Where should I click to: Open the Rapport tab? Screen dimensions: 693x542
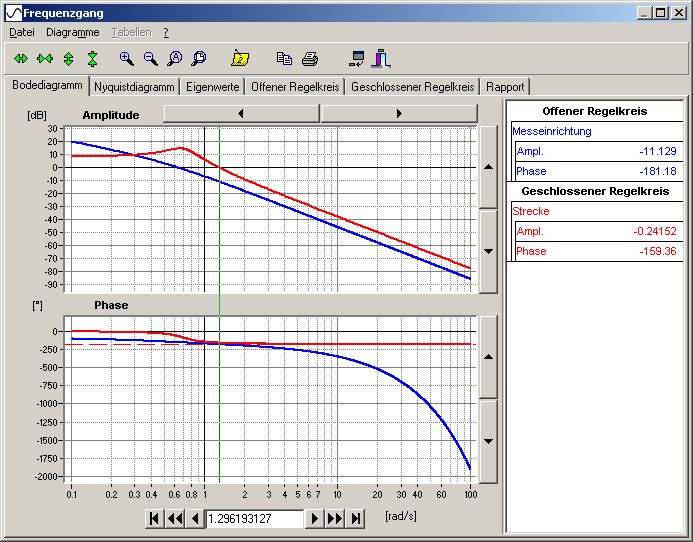pyautogui.click(x=505, y=87)
